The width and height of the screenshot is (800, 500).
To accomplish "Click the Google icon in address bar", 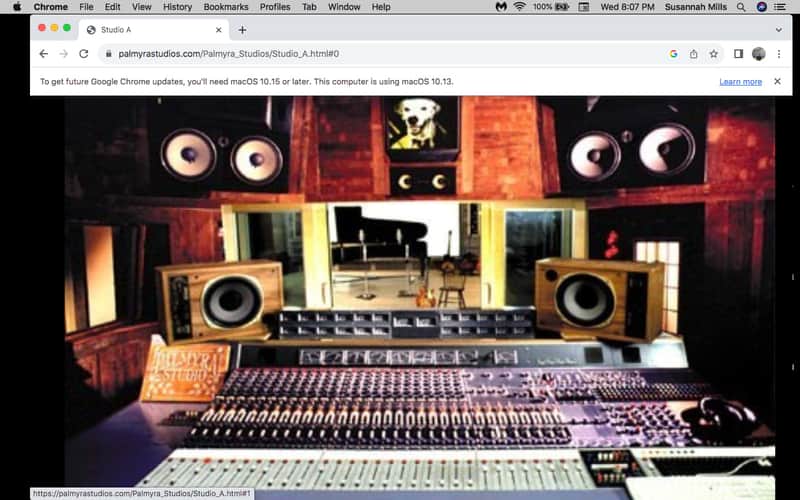I will click(x=673, y=54).
